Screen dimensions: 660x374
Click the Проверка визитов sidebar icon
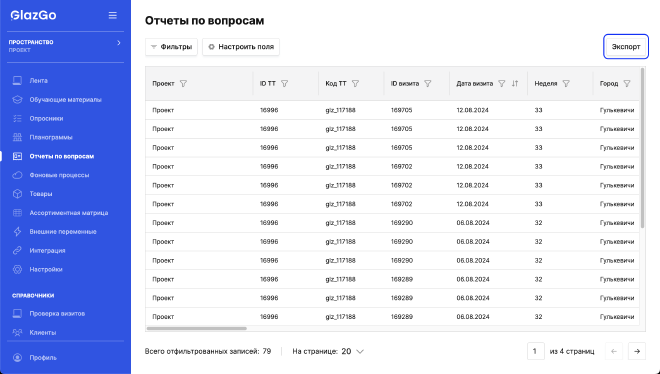click(x=17, y=313)
